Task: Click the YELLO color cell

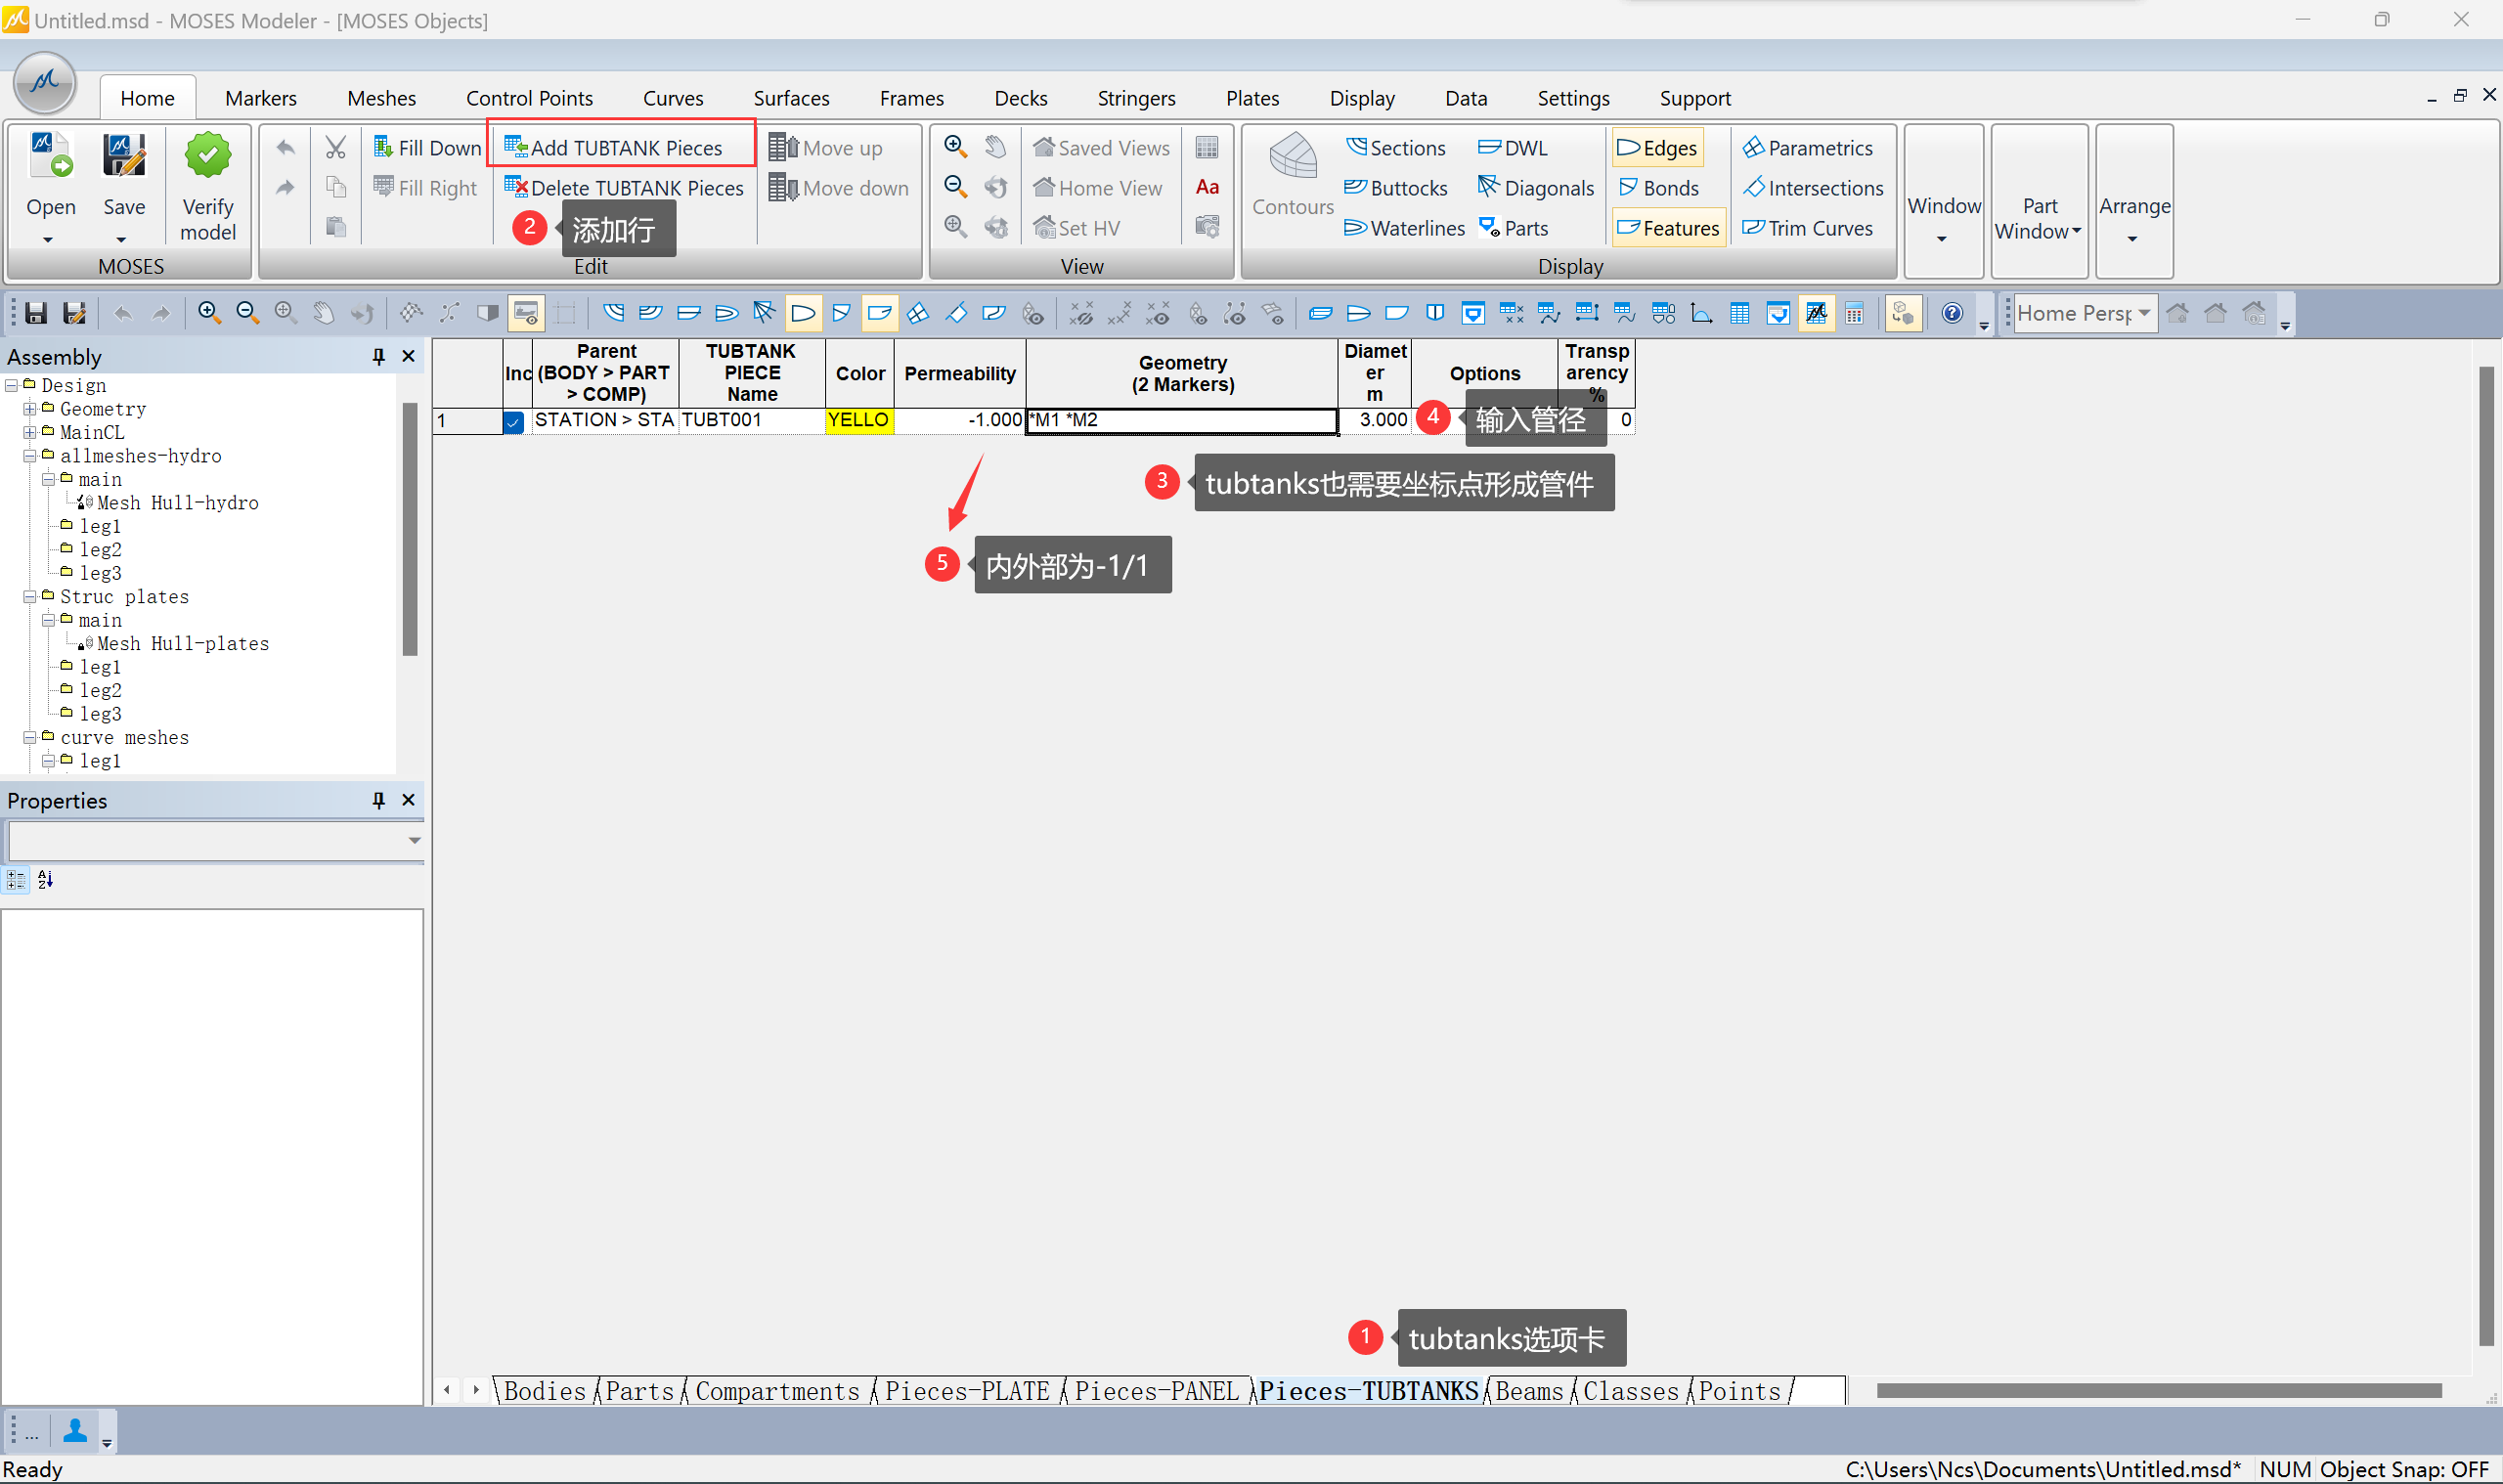Action: tap(859, 421)
